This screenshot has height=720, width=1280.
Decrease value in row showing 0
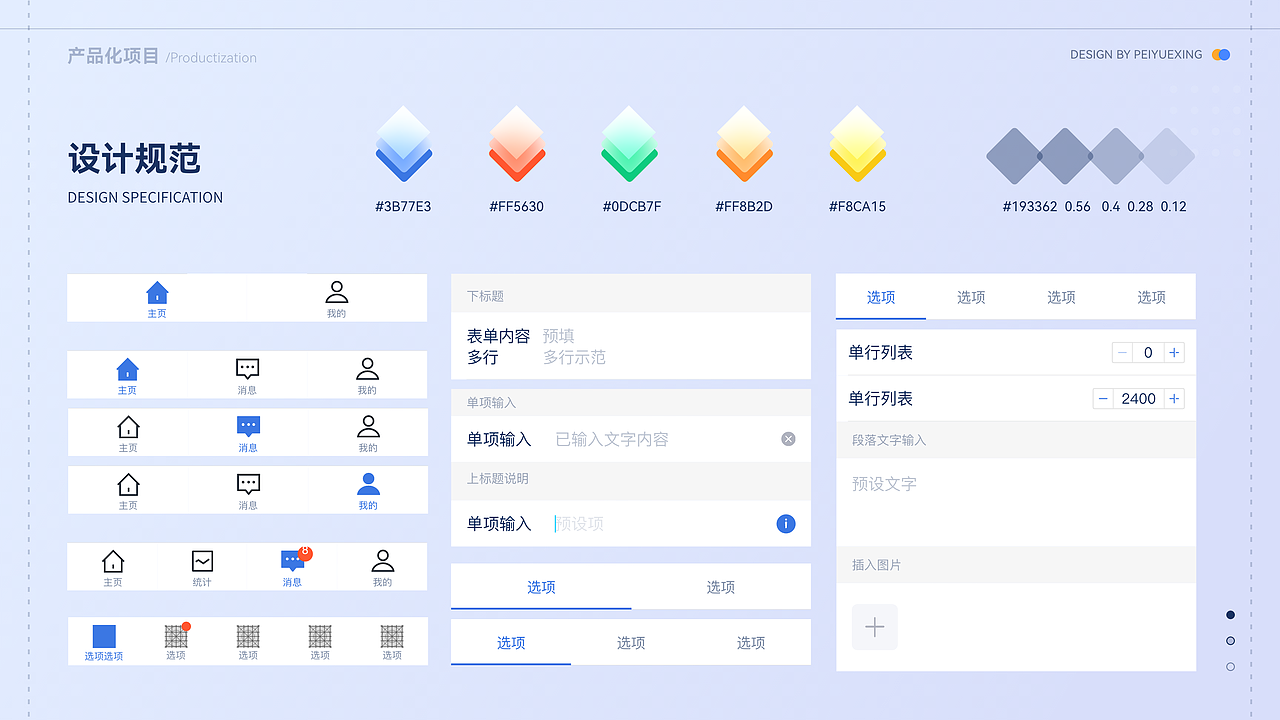pyautogui.click(x=1122, y=352)
